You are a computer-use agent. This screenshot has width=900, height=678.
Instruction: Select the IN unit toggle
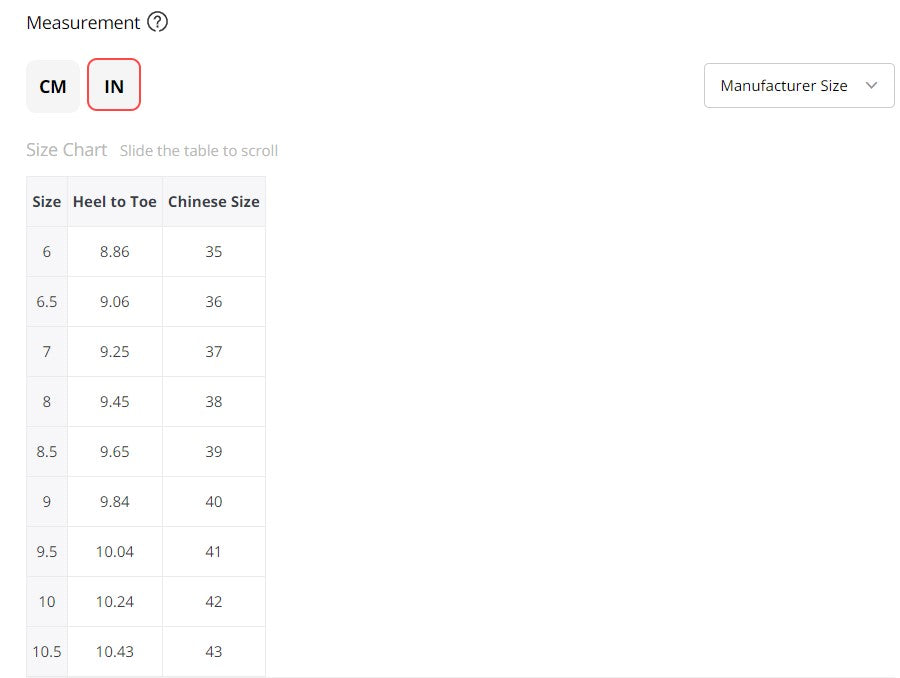(x=114, y=86)
